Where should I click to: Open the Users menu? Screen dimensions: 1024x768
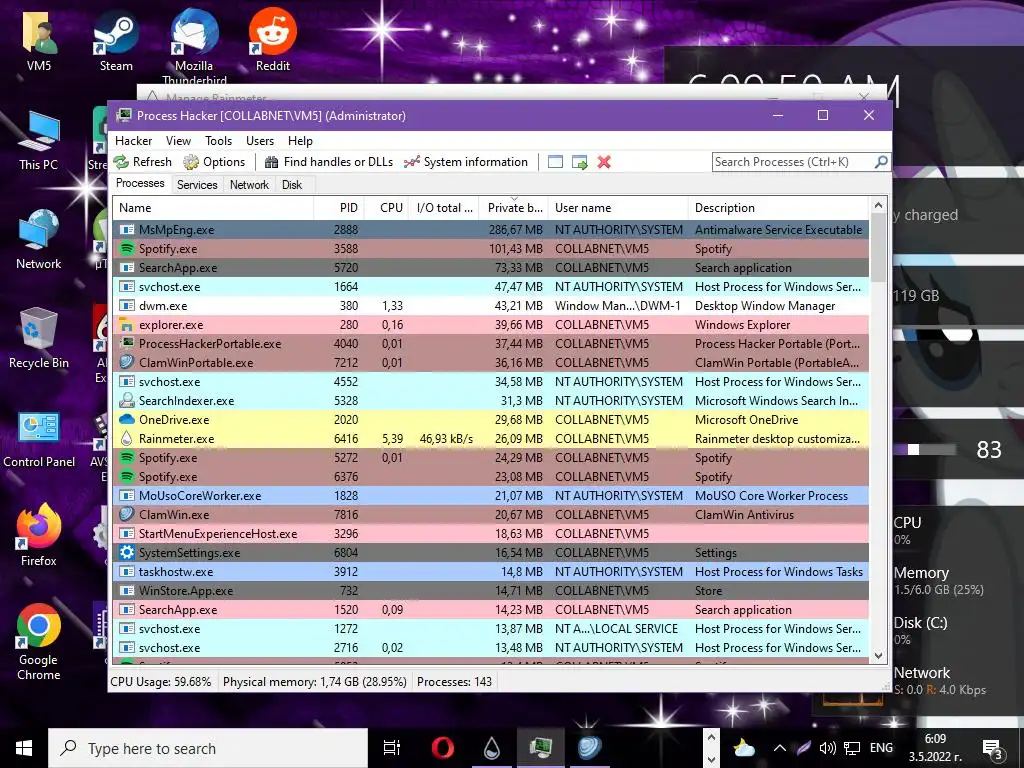click(x=260, y=141)
